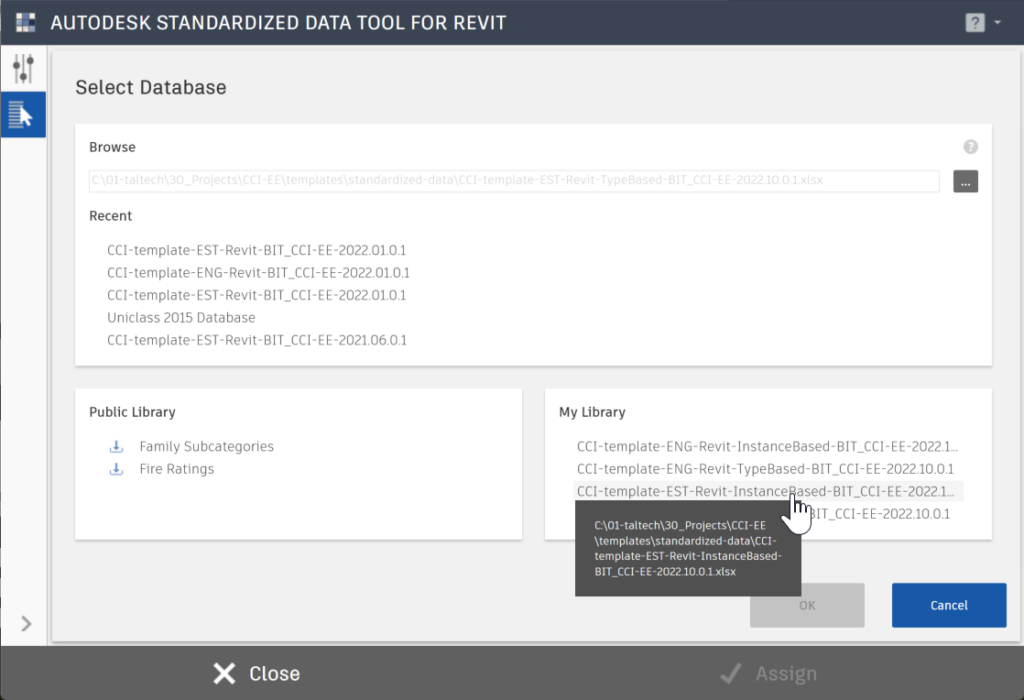Expand the sidebar with the chevron arrow

(x=26, y=624)
